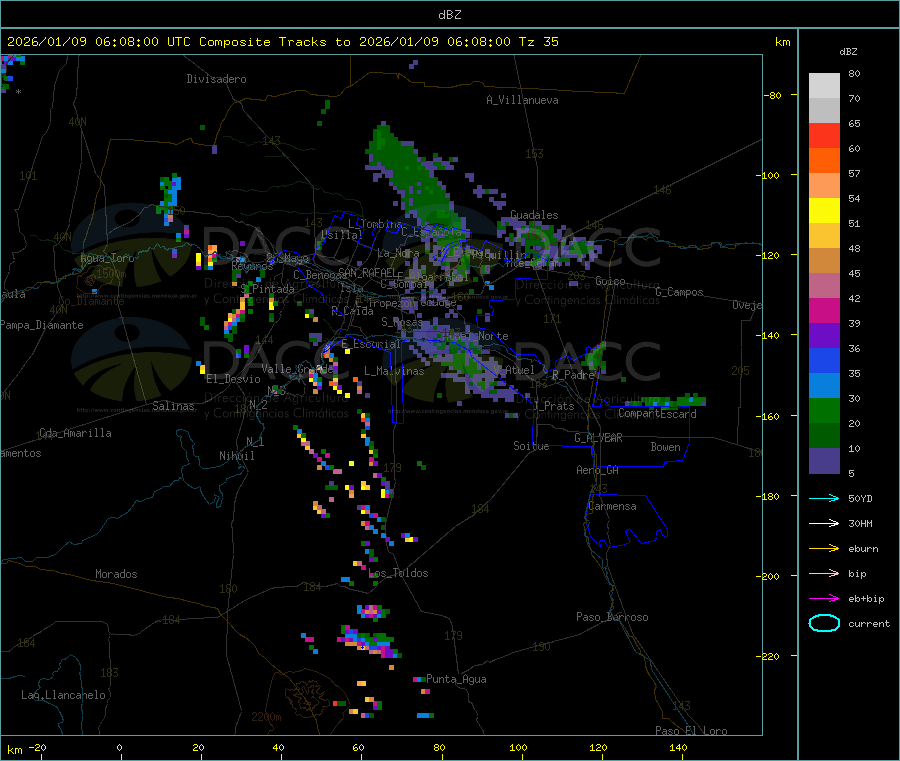Click the Punta_Agua map label

456,679
